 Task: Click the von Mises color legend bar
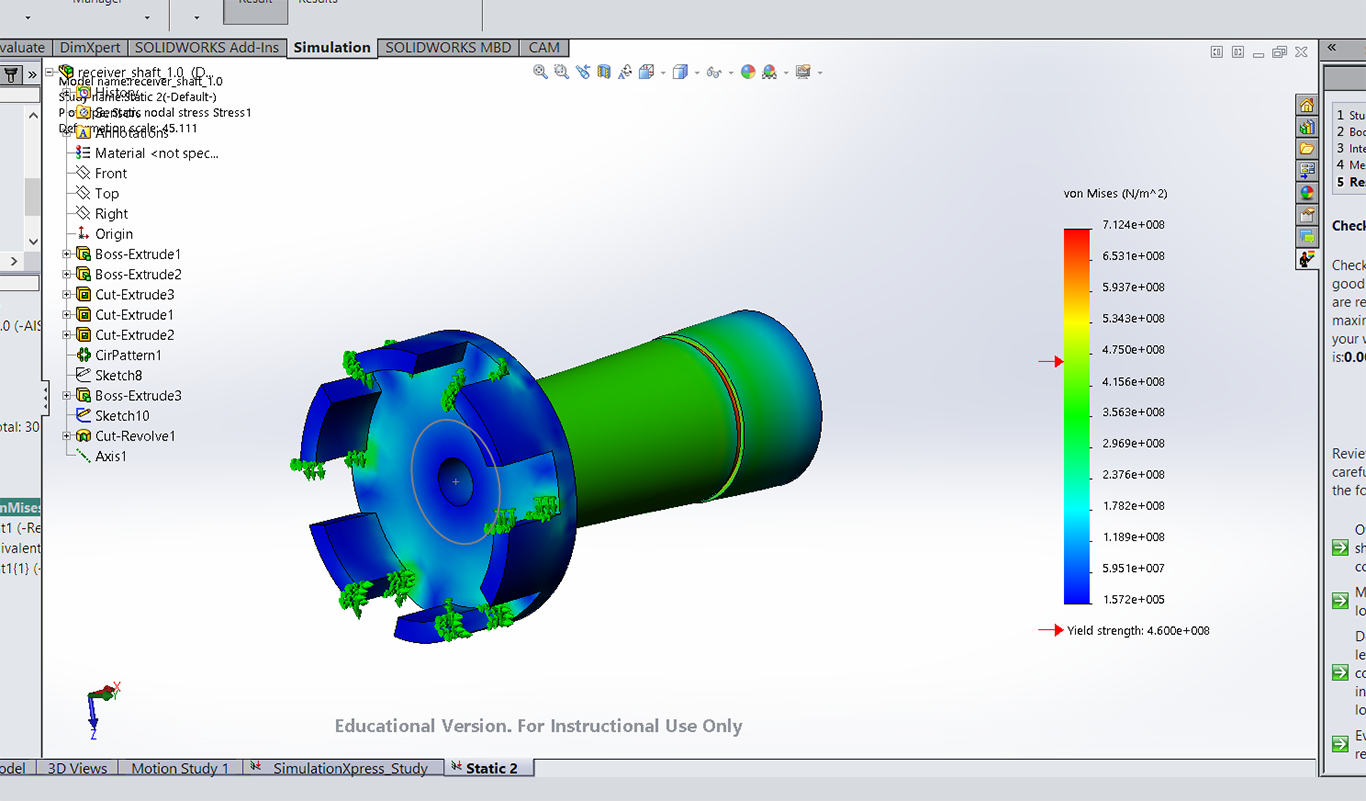(1077, 416)
